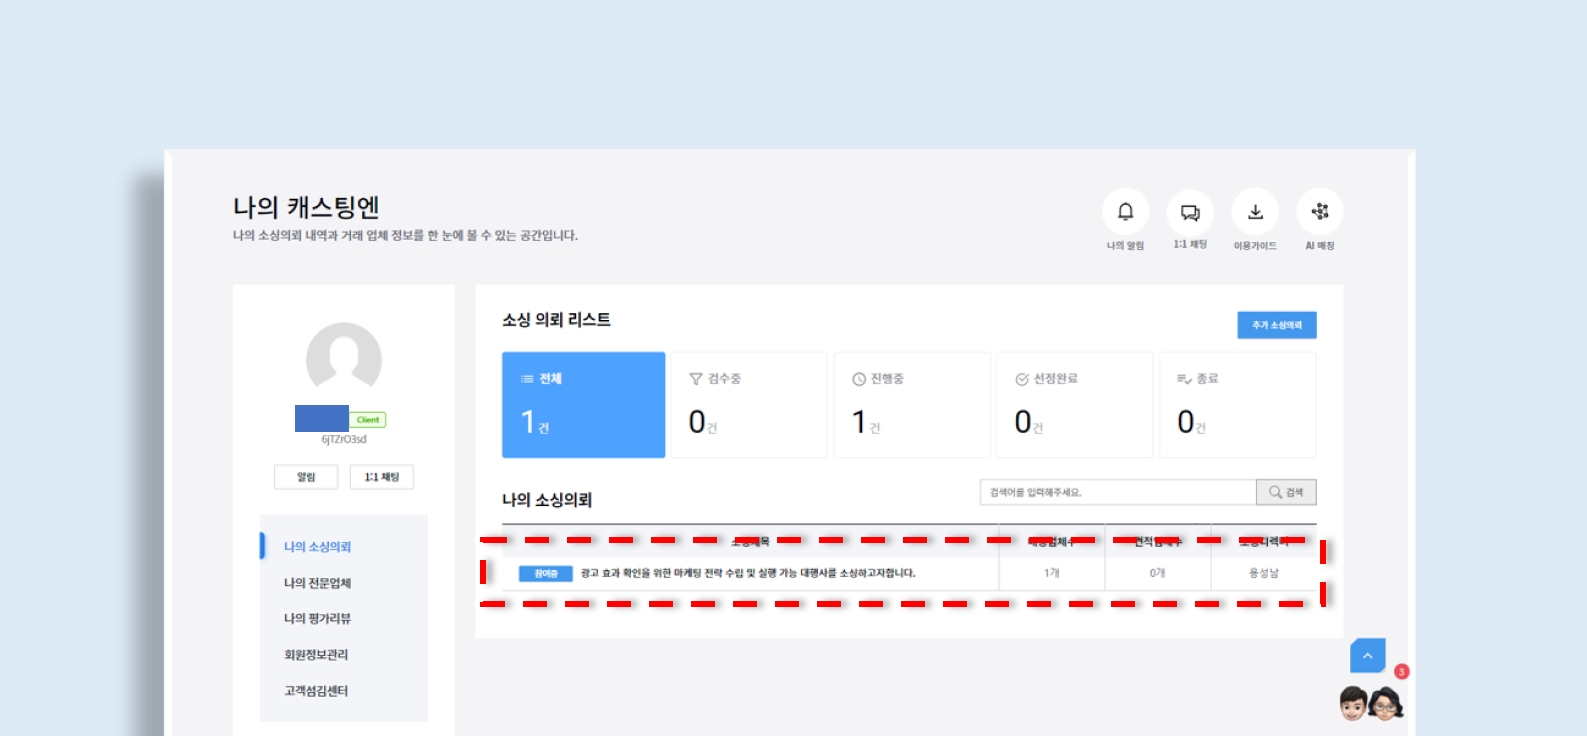The width and height of the screenshot is (1587, 736).
Task: Click the profile avatar image
Action: (343, 358)
